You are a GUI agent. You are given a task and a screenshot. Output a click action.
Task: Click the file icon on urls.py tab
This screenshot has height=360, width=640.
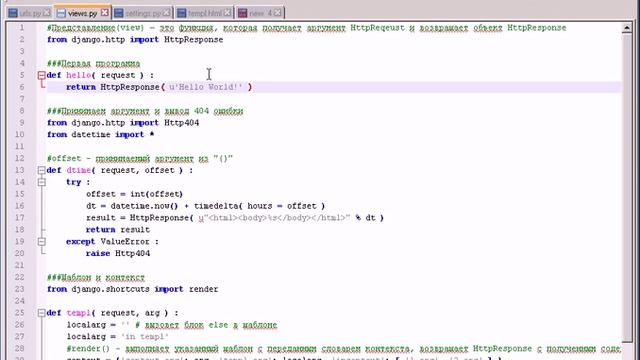pyautogui.click(x=13, y=13)
